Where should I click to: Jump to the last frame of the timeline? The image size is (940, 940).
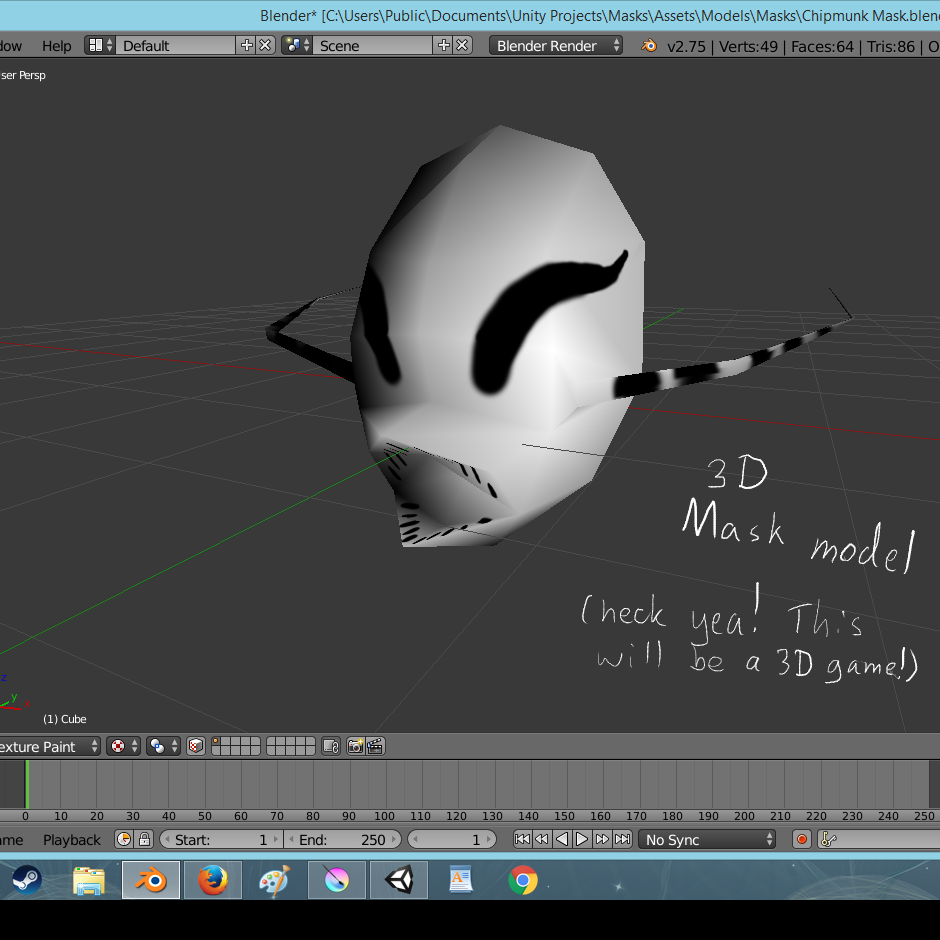click(622, 840)
